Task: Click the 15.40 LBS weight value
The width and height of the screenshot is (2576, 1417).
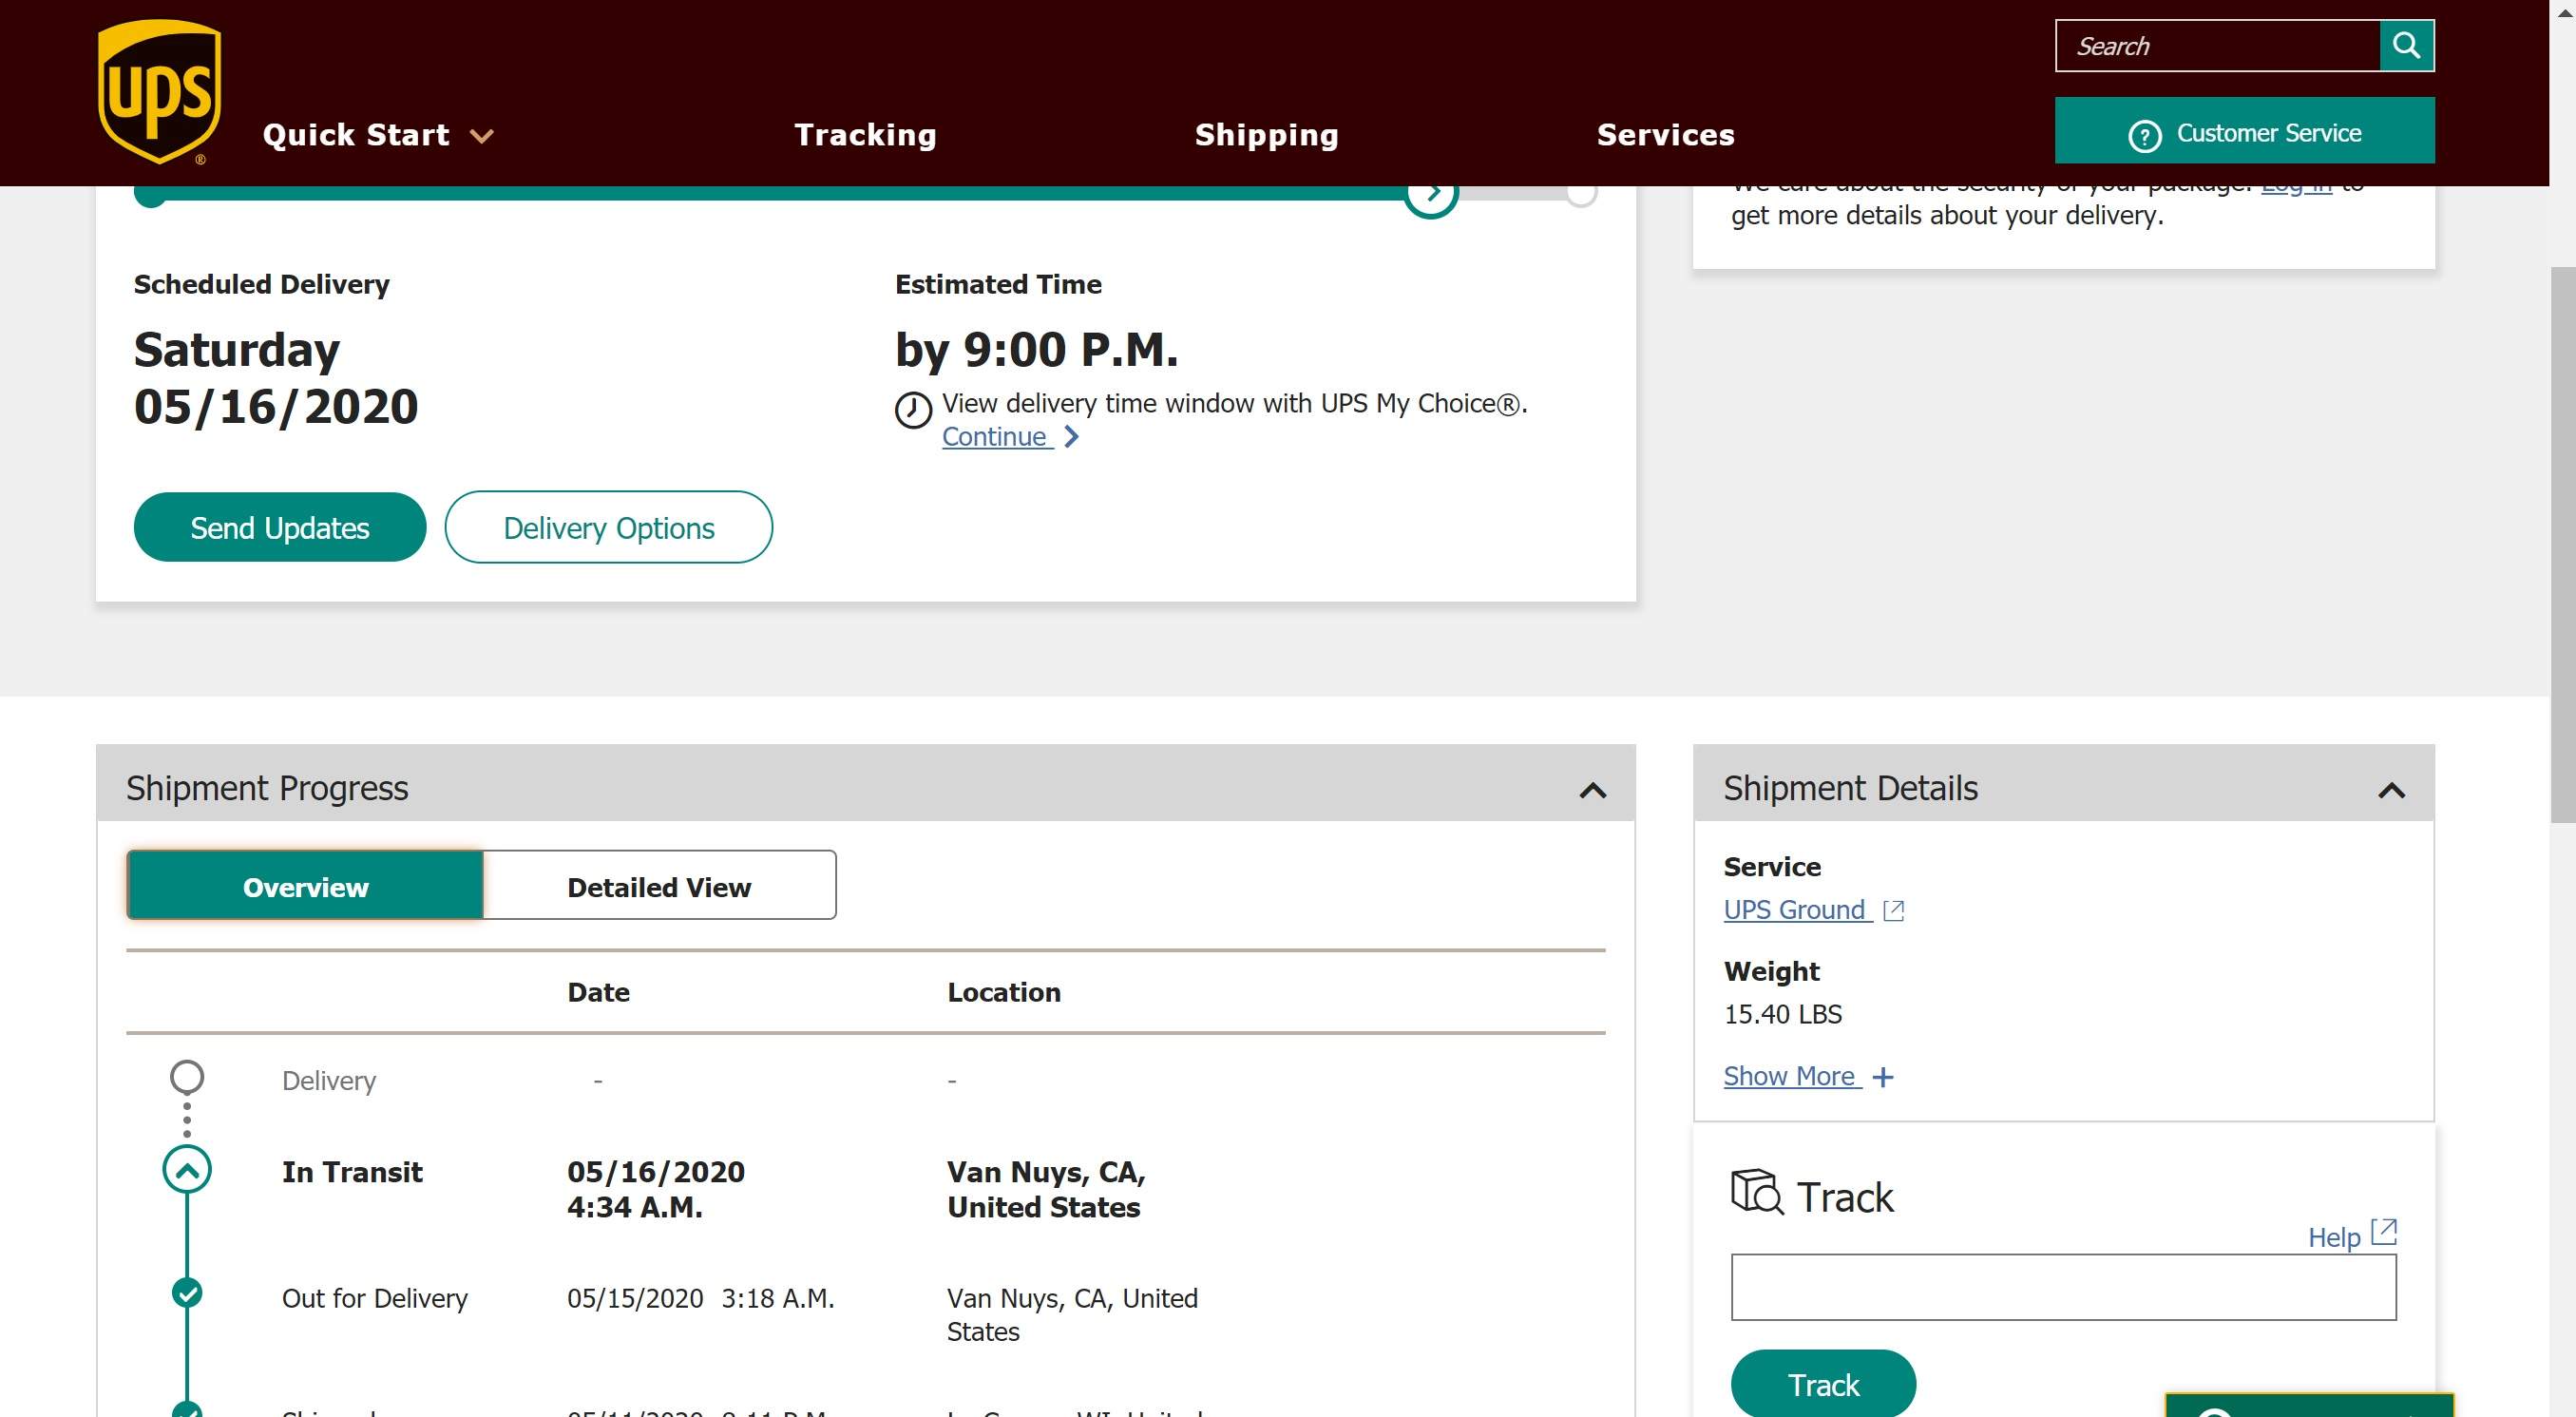Action: 1782,1014
